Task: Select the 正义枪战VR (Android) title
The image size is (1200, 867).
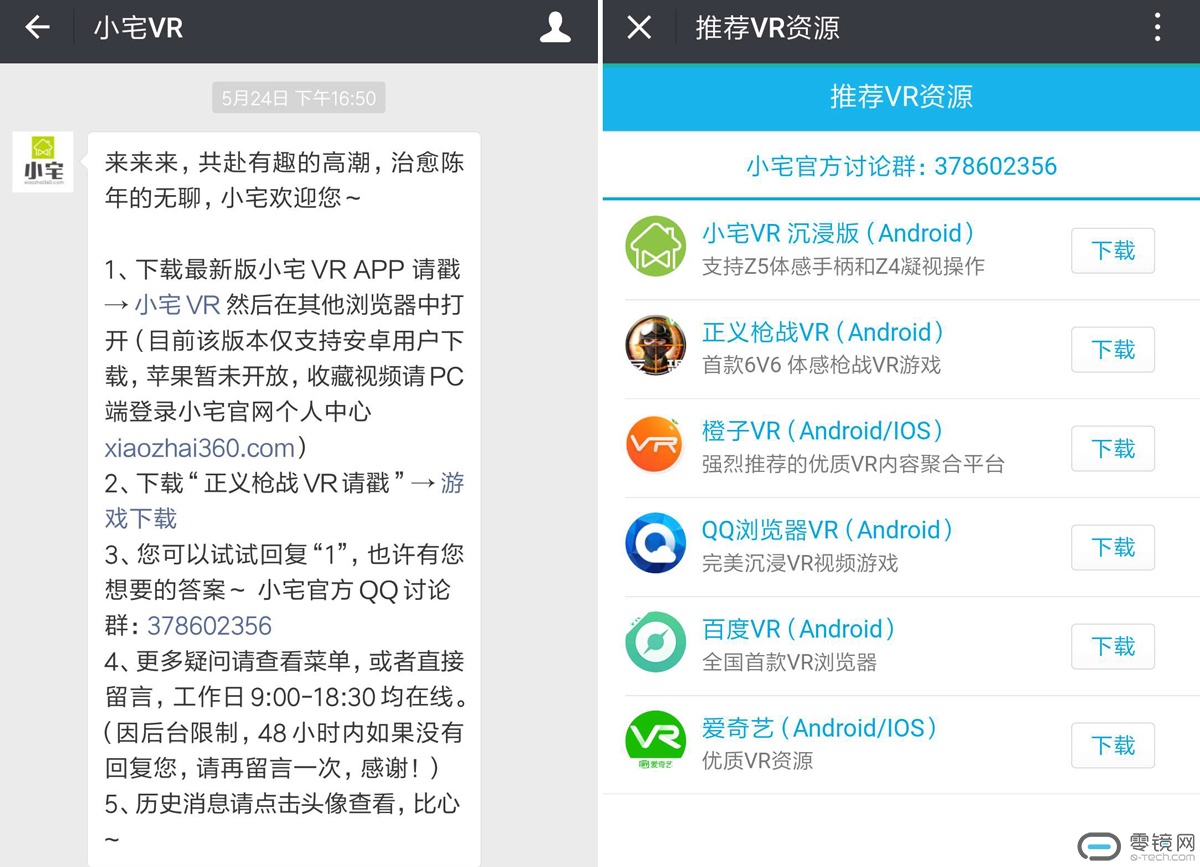Action: 823,332
